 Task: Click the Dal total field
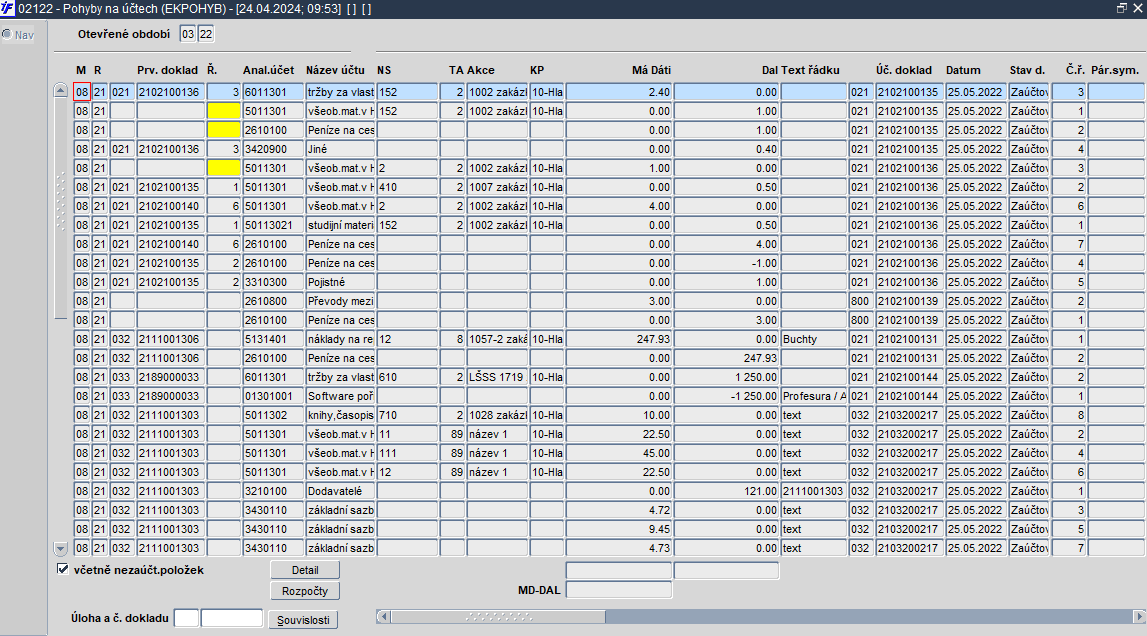point(726,571)
